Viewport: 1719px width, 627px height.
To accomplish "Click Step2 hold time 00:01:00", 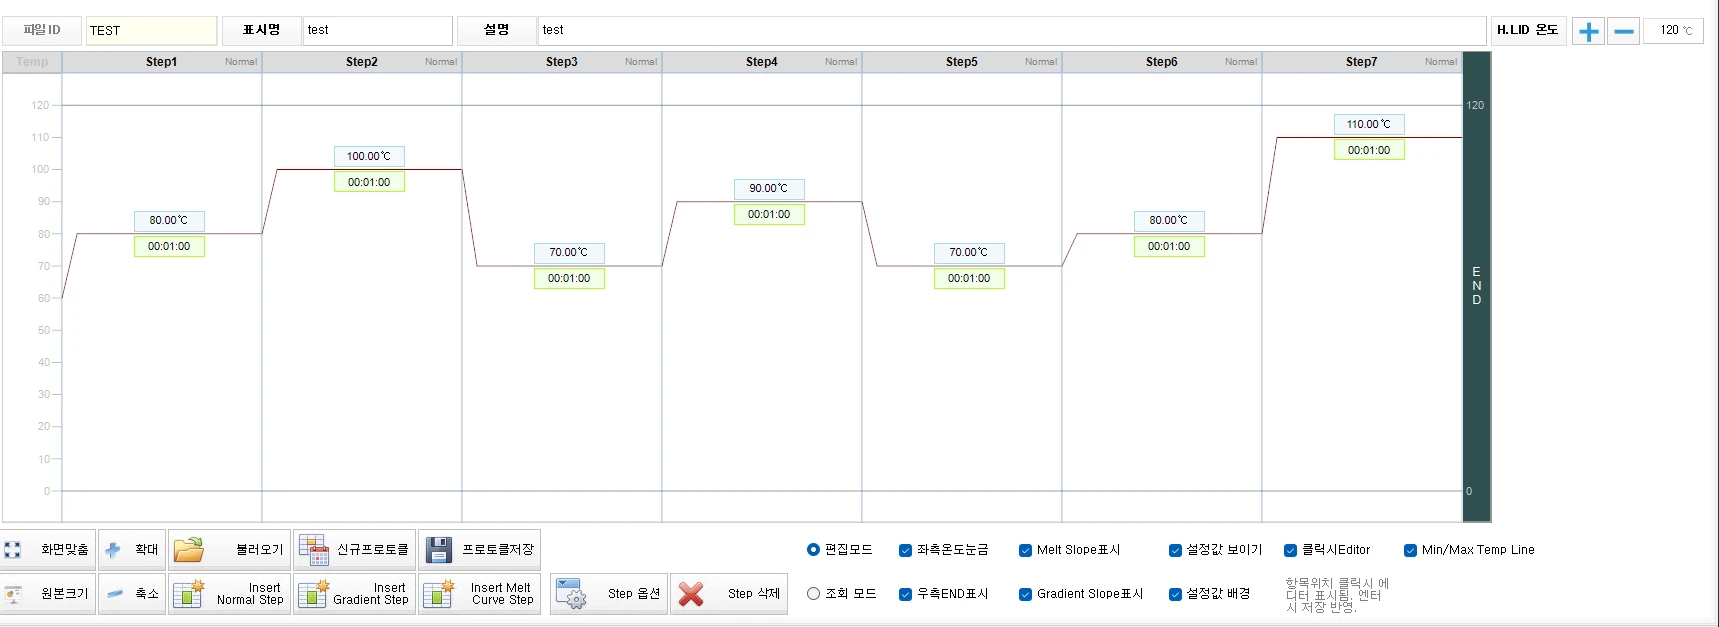I will (369, 182).
